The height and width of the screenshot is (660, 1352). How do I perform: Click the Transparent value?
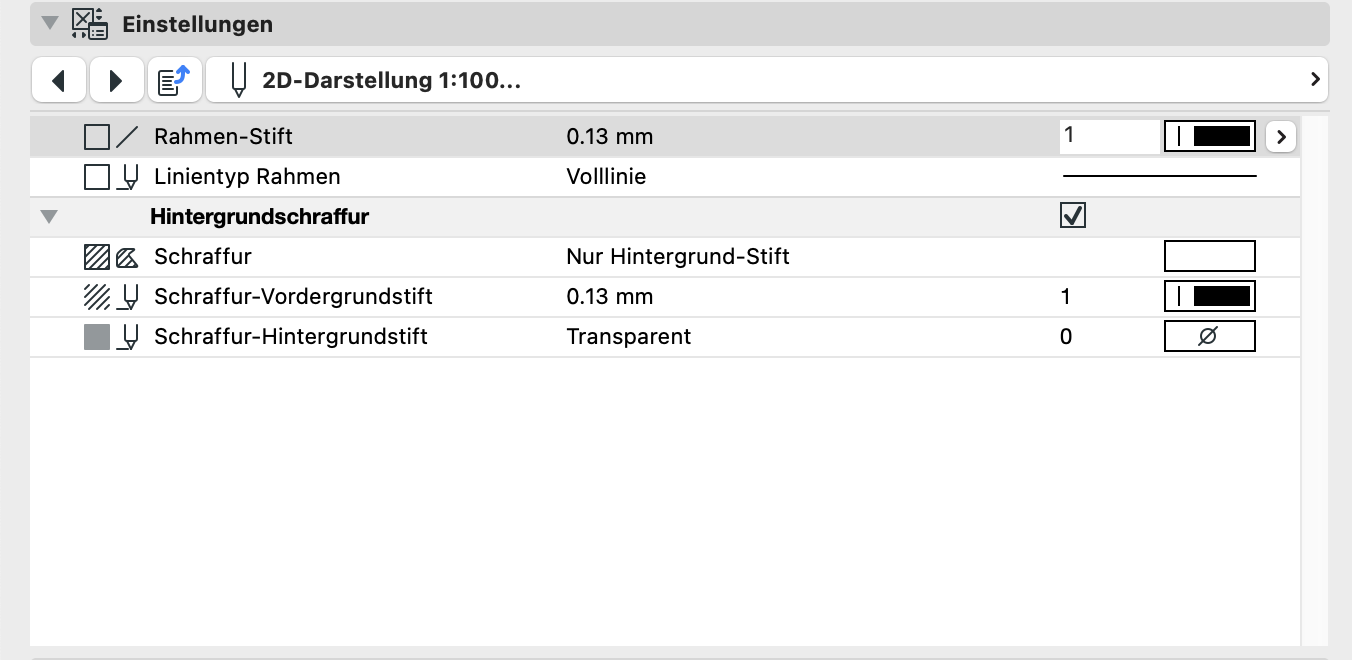click(629, 337)
